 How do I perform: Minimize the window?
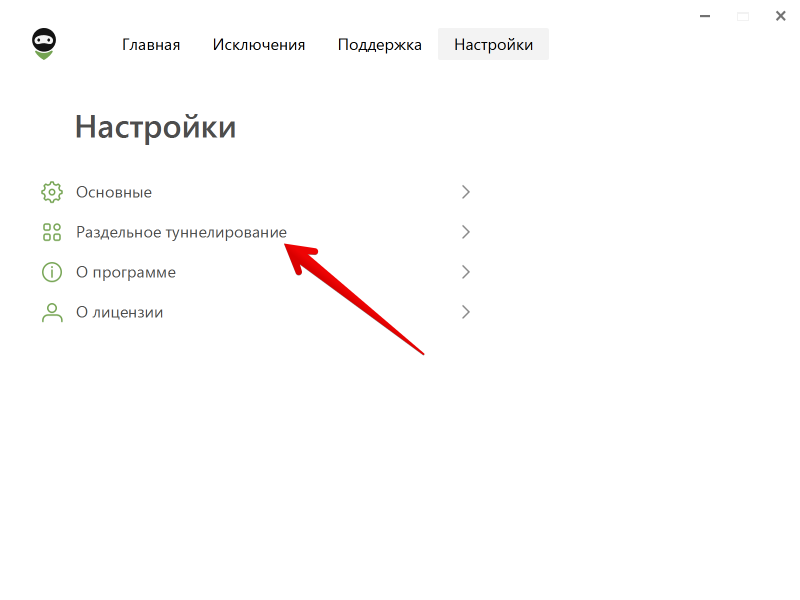pos(705,16)
